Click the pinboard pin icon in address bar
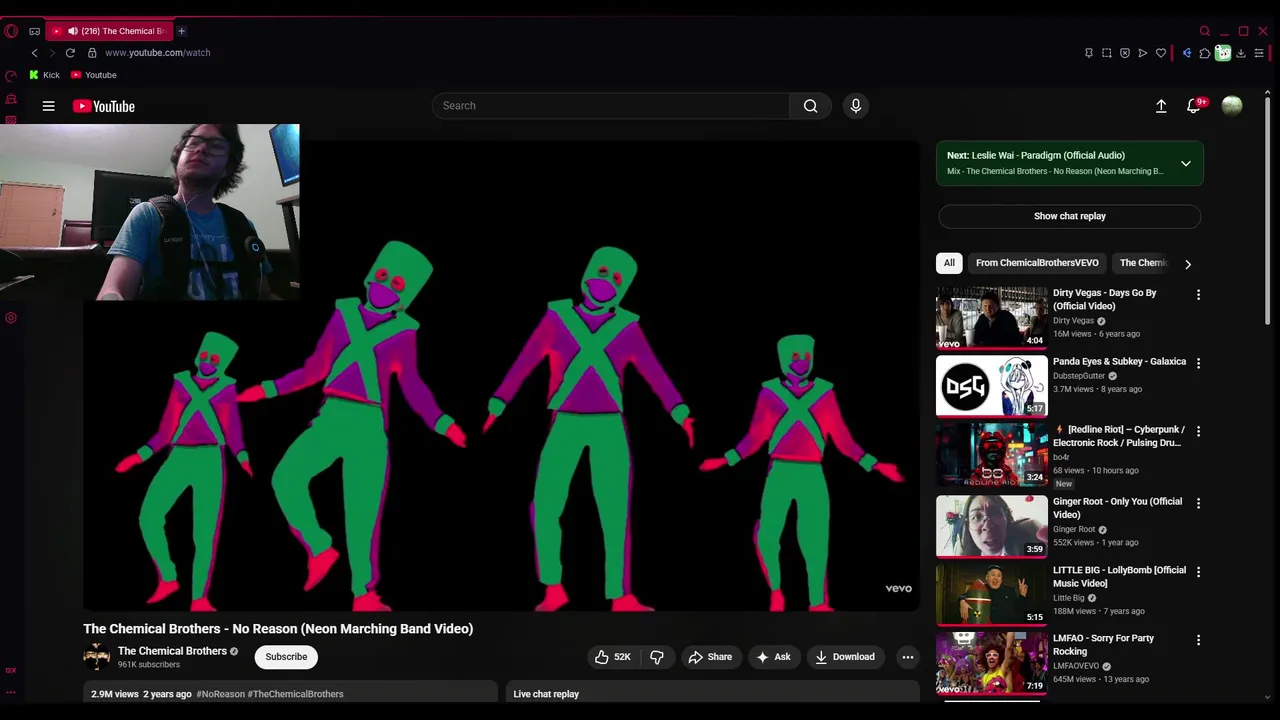Image resolution: width=1280 pixels, height=720 pixels. click(1089, 53)
